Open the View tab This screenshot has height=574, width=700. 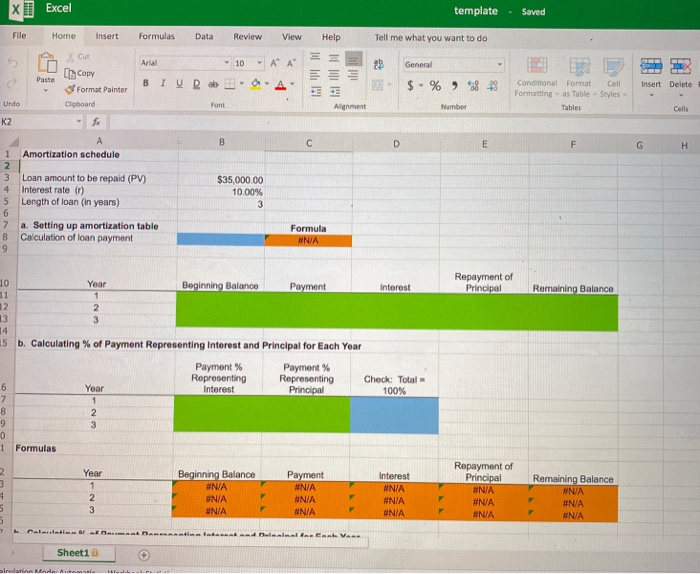(292, 37)
